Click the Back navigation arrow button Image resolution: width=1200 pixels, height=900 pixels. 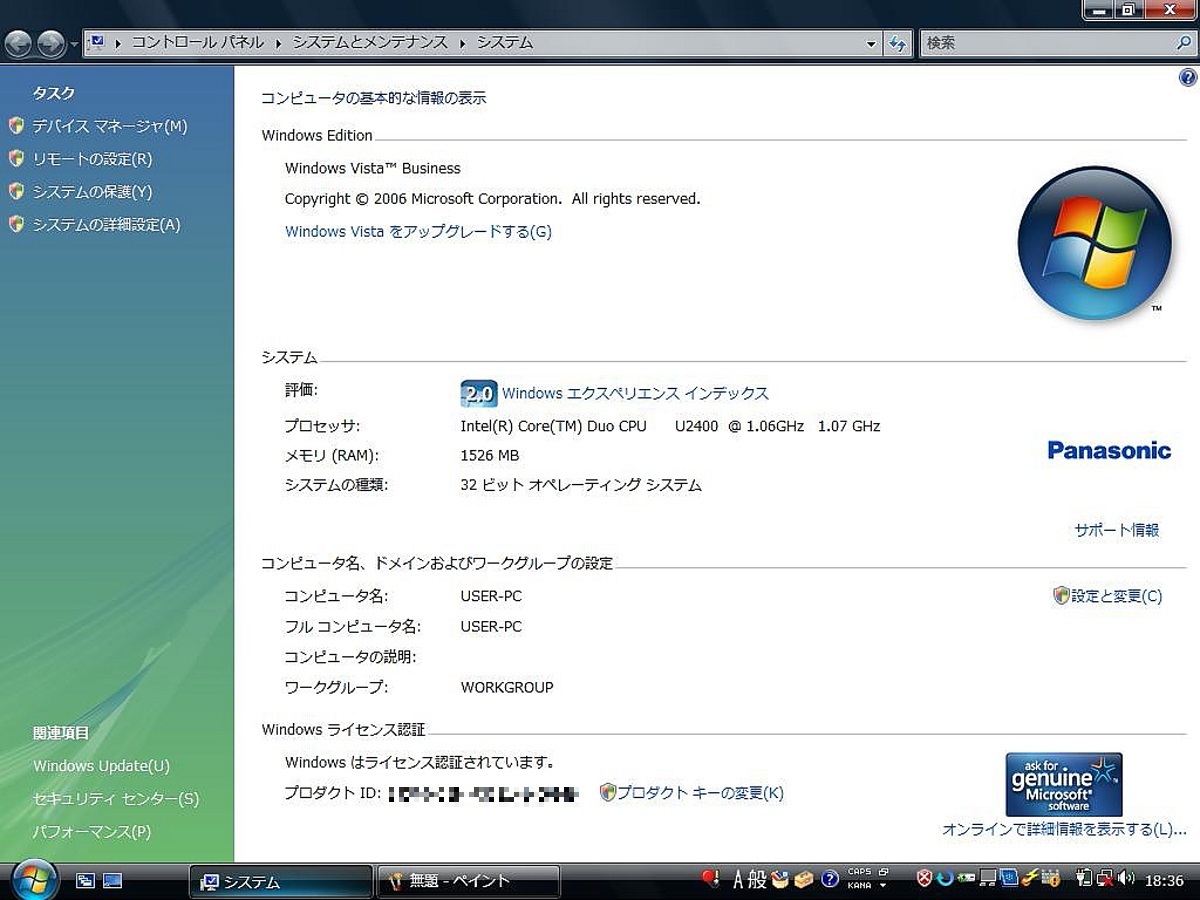20,43
